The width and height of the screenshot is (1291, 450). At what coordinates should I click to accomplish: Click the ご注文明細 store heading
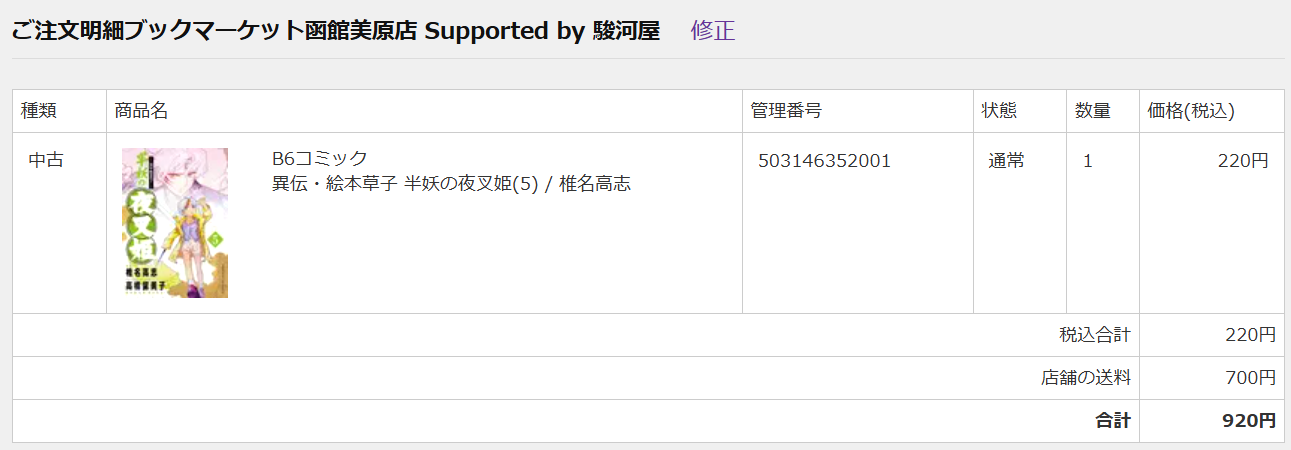point(336,30)
